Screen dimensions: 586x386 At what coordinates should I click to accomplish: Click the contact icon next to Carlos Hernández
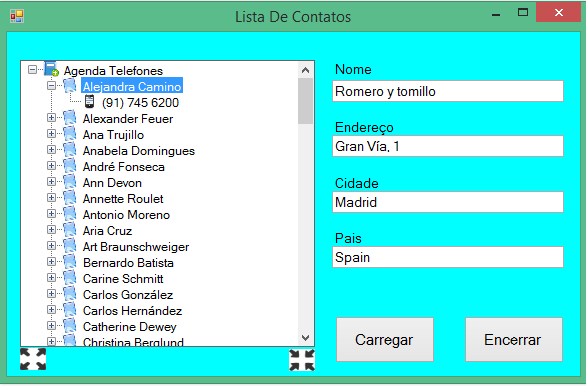pos(70,310)
